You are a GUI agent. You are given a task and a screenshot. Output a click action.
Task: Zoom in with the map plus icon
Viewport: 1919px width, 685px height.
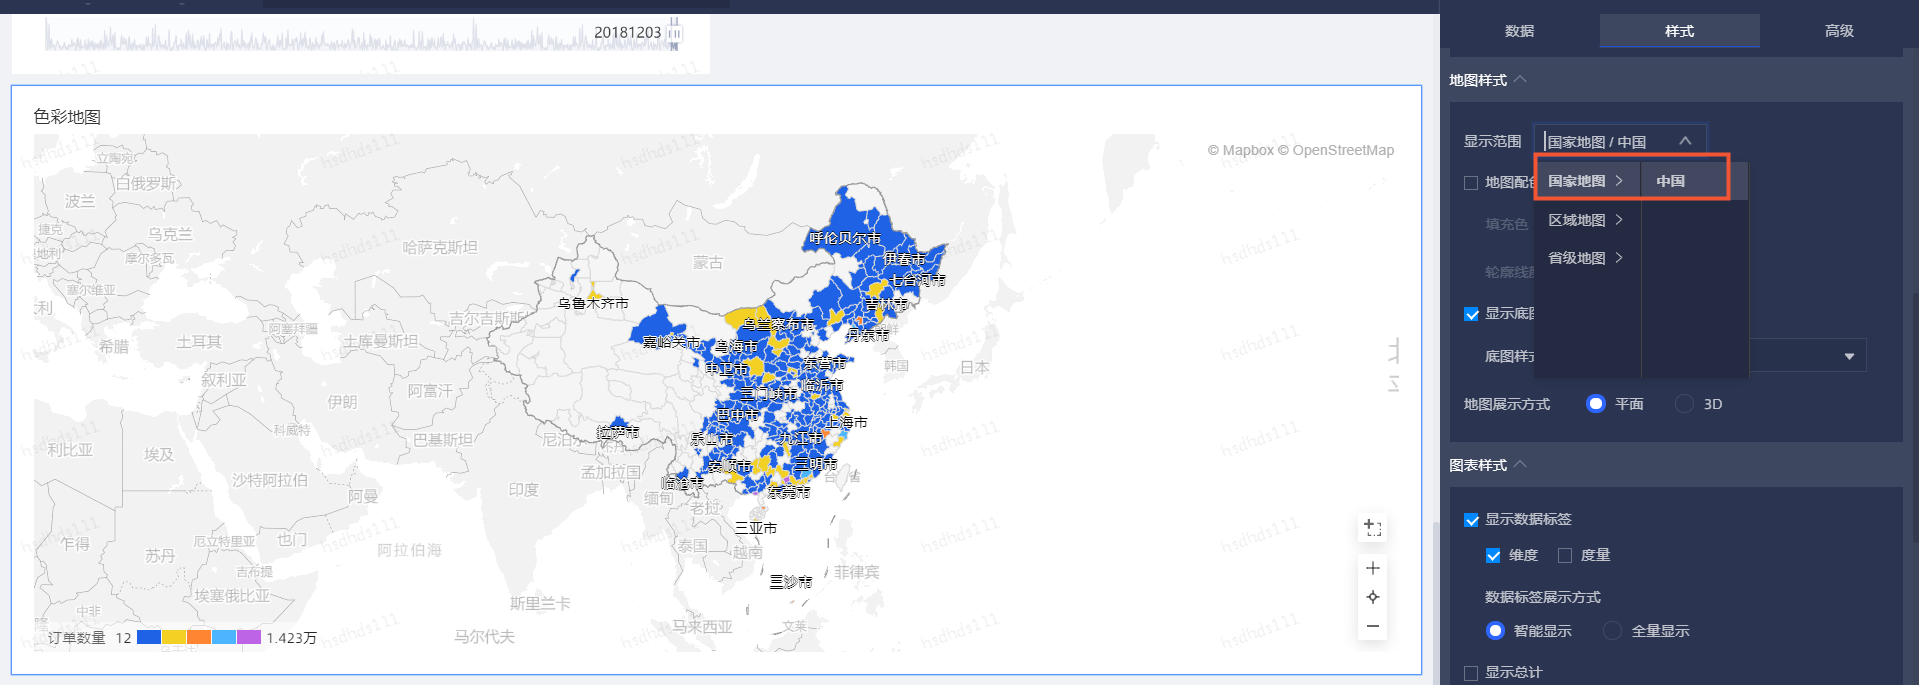click(x=1372, y=568)
